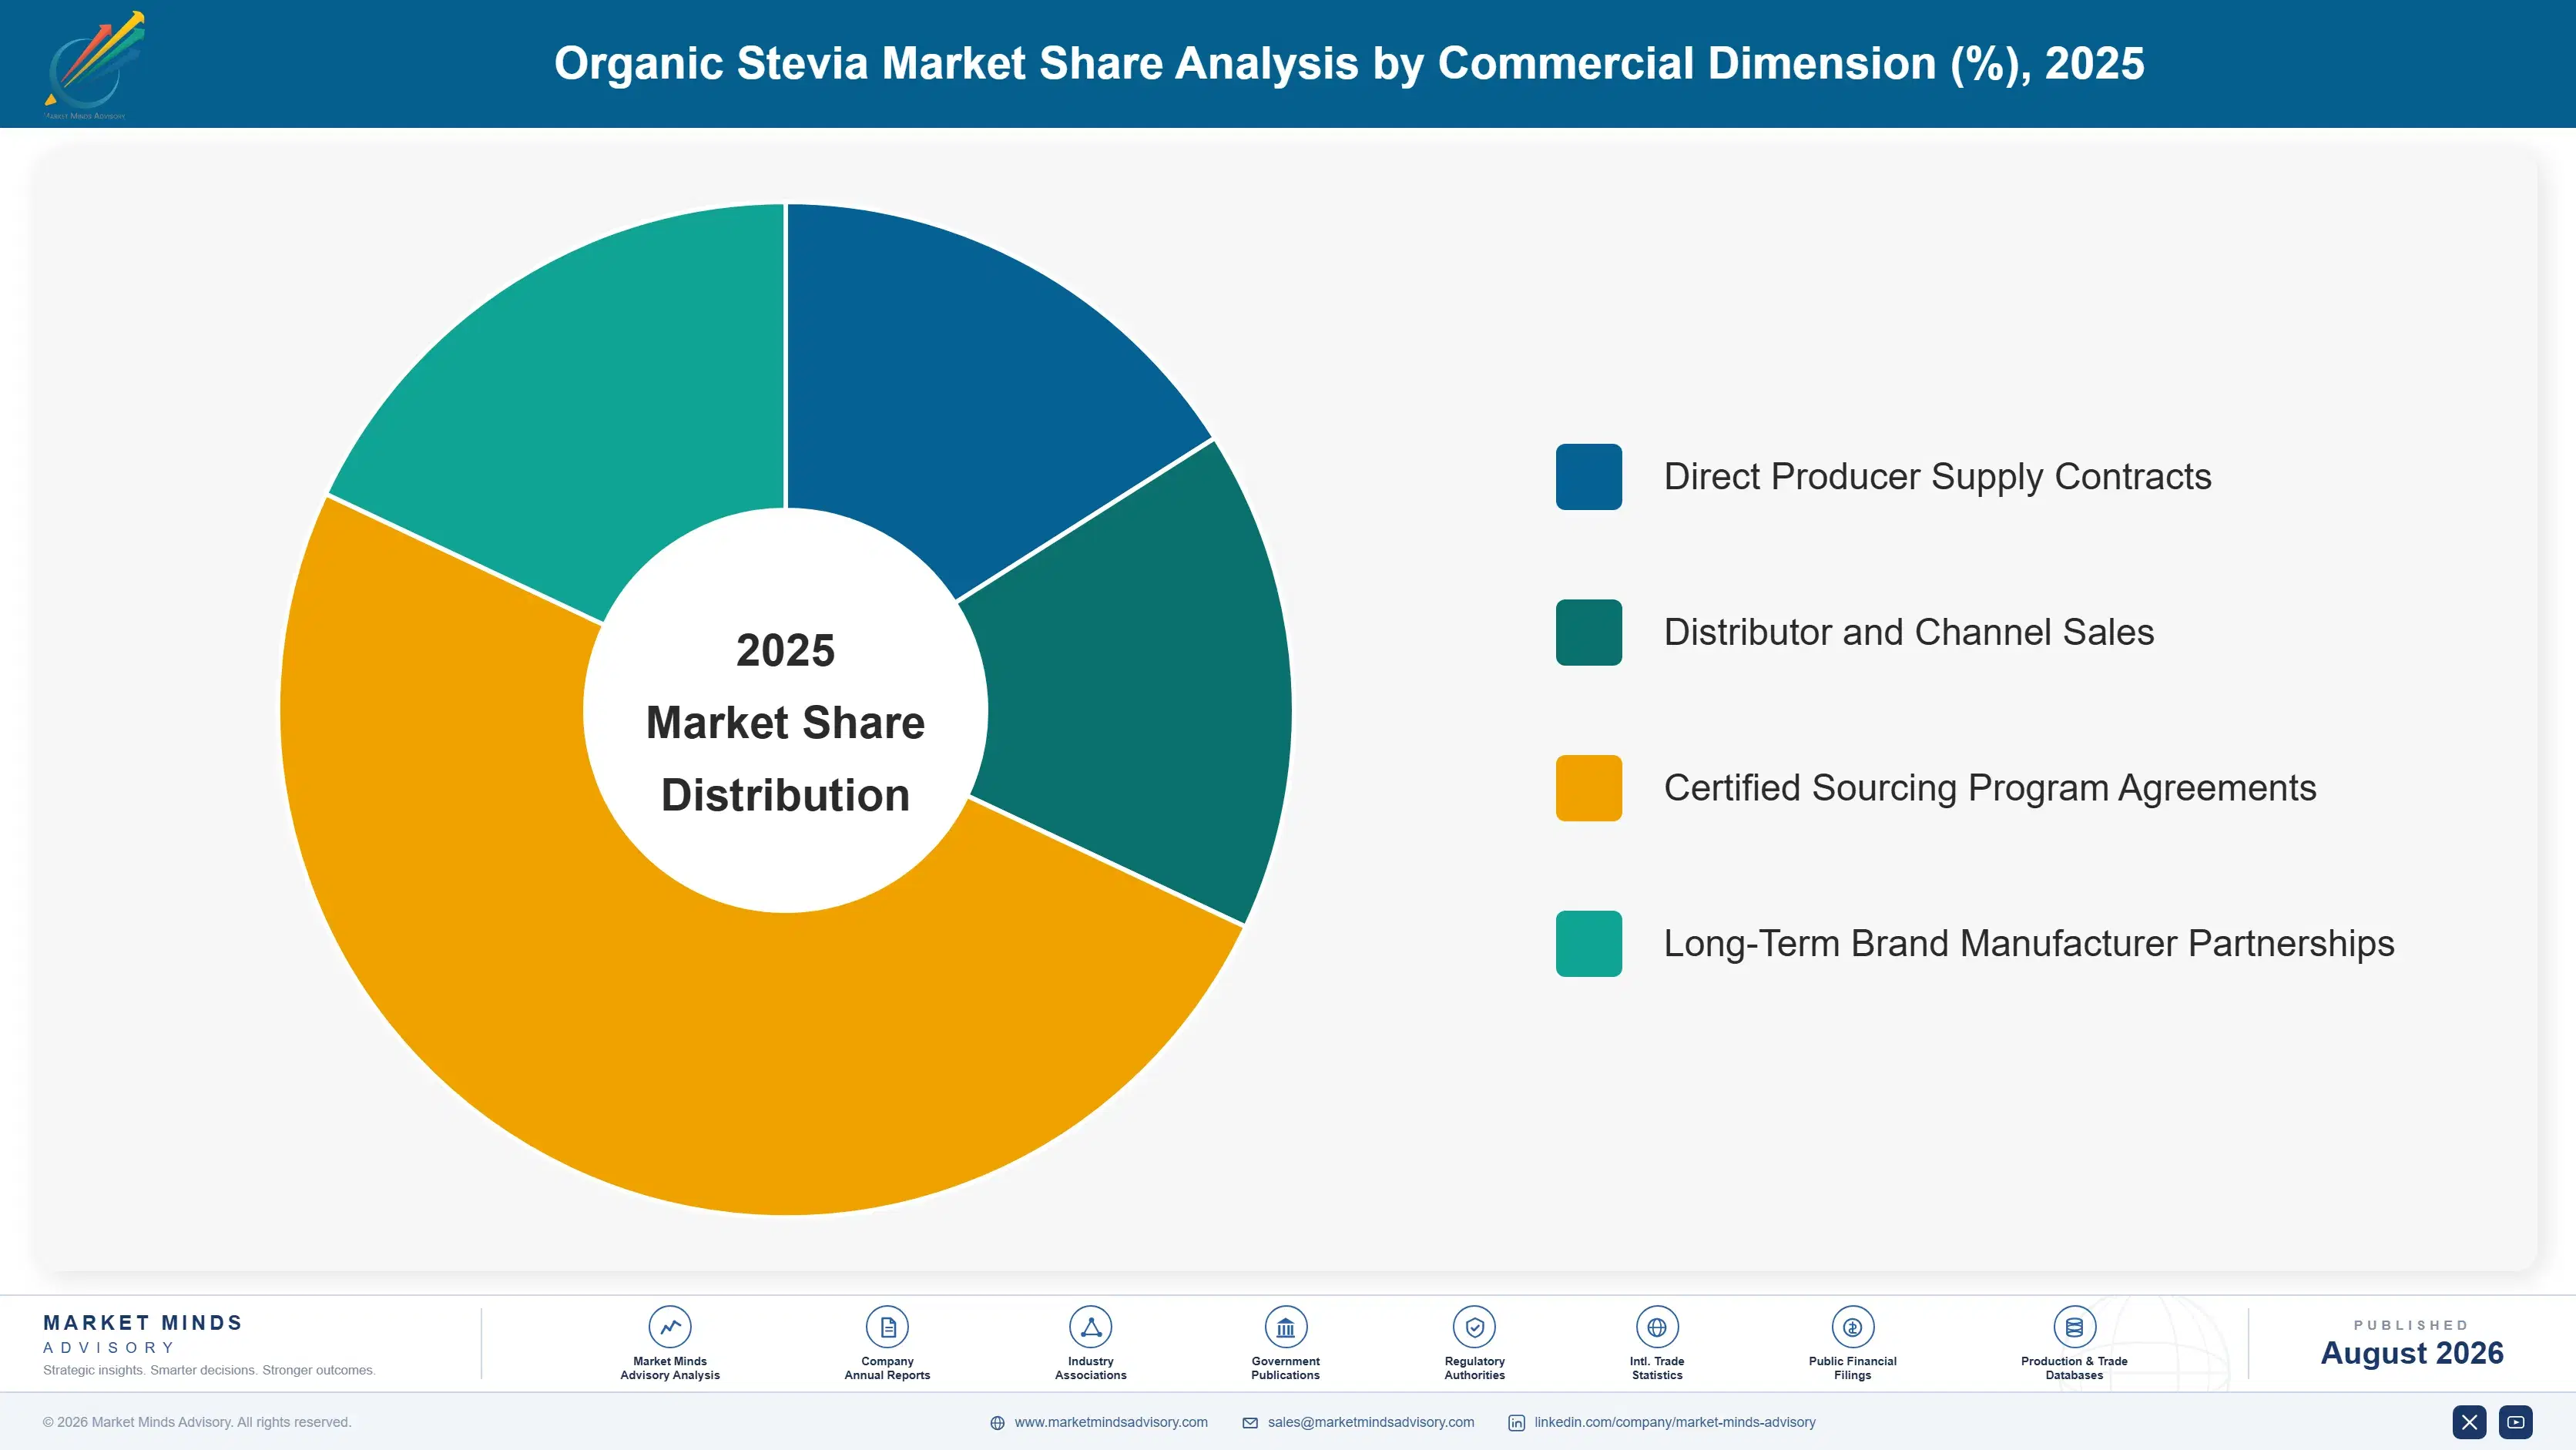The image size is (2576, 1450).
Task: Click the 'Distributor and Channel Sales' legend label
Action: click(1908, 632)
